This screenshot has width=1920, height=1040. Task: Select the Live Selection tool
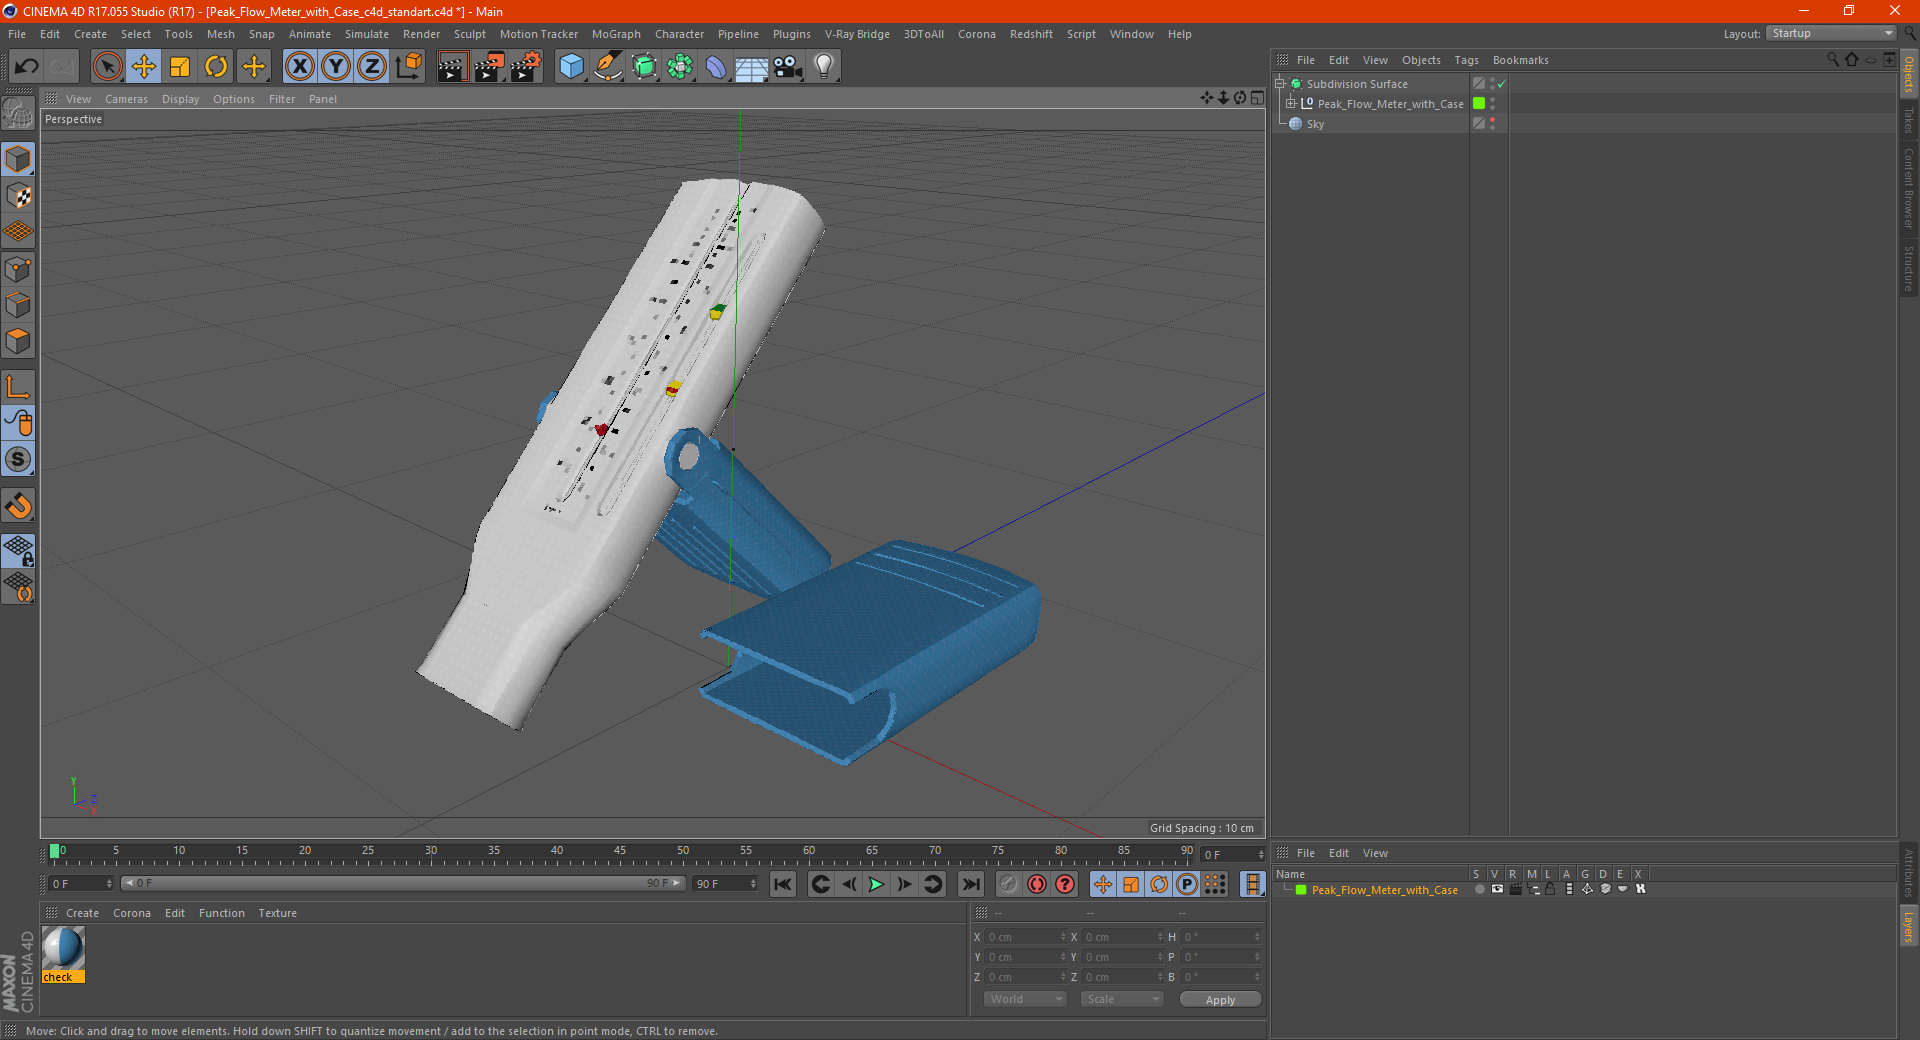tap(107, 67)
